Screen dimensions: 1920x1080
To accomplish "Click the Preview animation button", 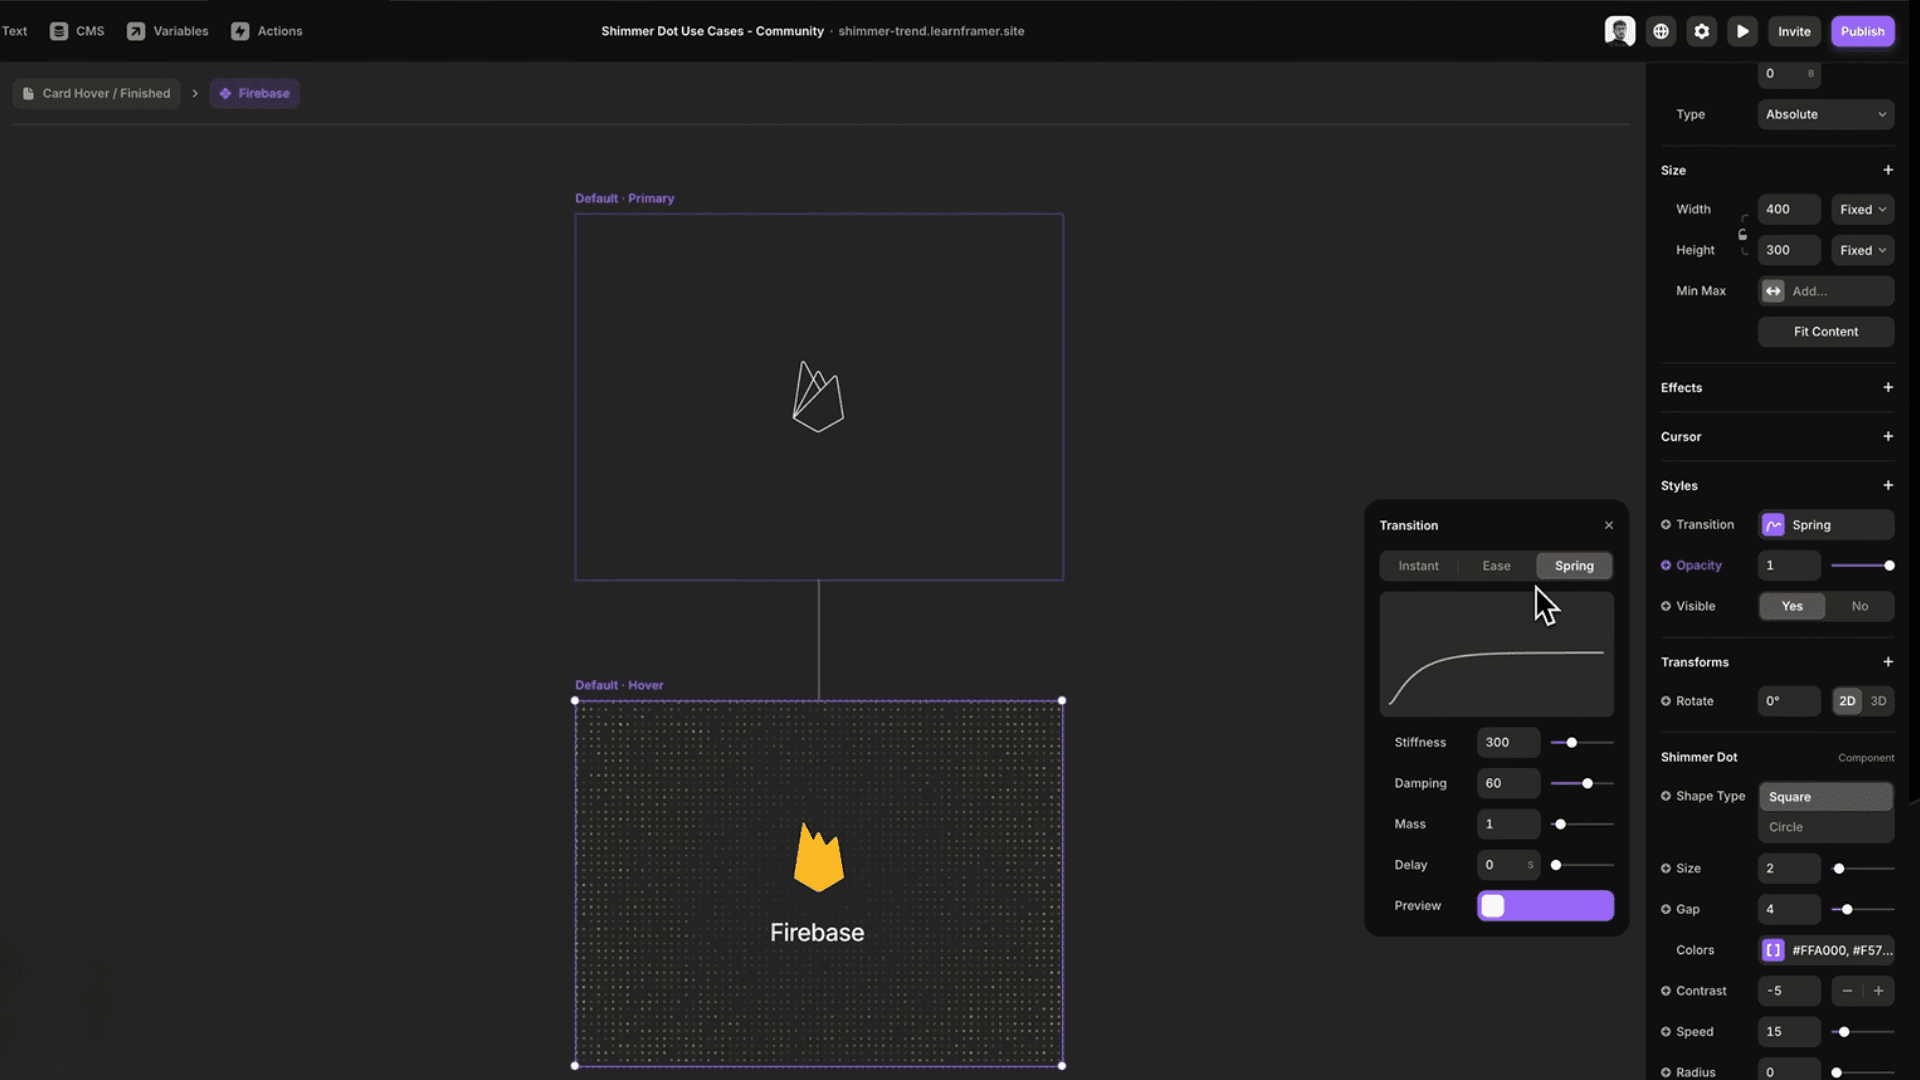I will click(1544, 905).
